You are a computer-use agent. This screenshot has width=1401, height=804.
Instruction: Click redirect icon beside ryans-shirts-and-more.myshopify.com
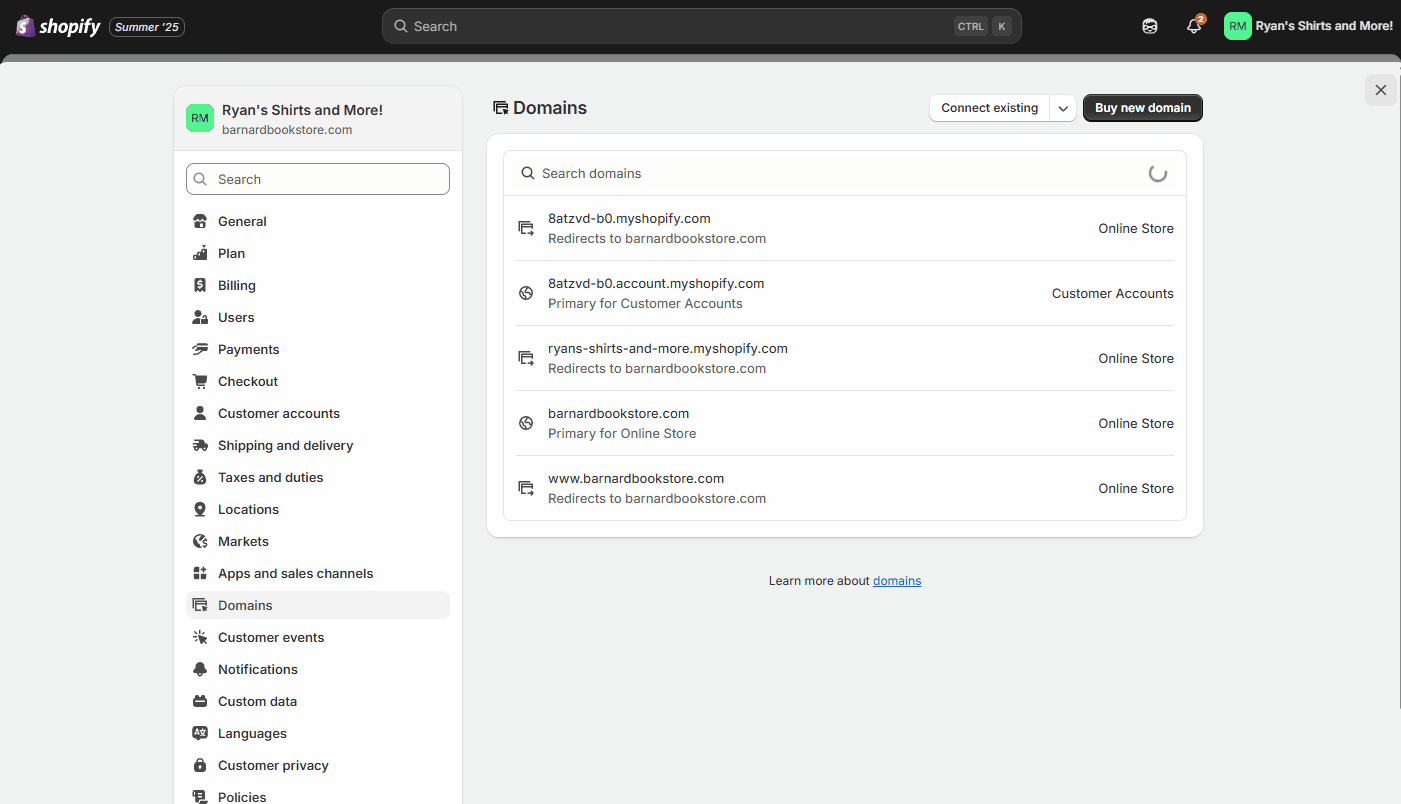click(x=526, y=358)
